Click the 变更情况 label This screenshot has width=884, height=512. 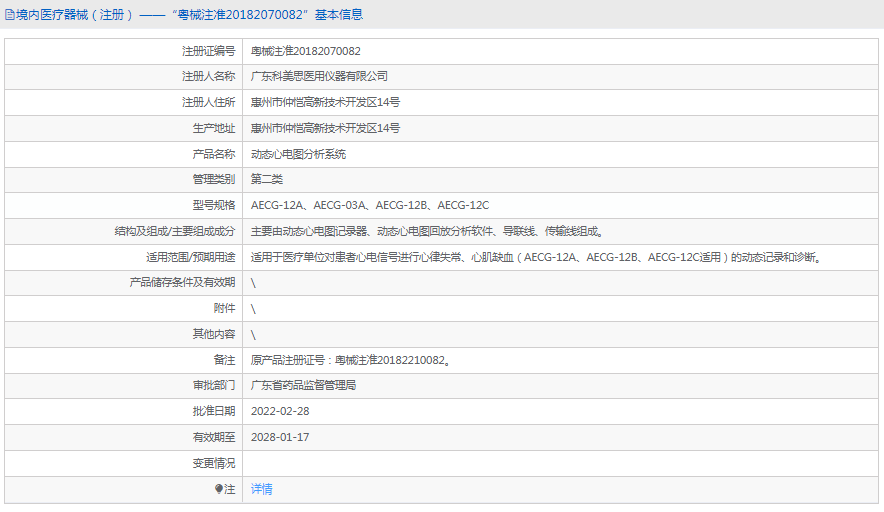[214, 463]
